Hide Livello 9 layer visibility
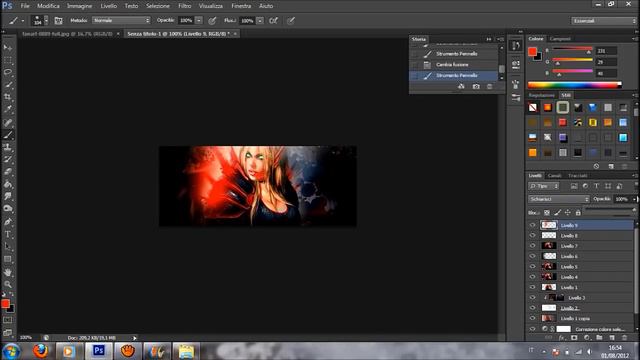640x360 pixels. pyautogui.click(x=532, y=225)
